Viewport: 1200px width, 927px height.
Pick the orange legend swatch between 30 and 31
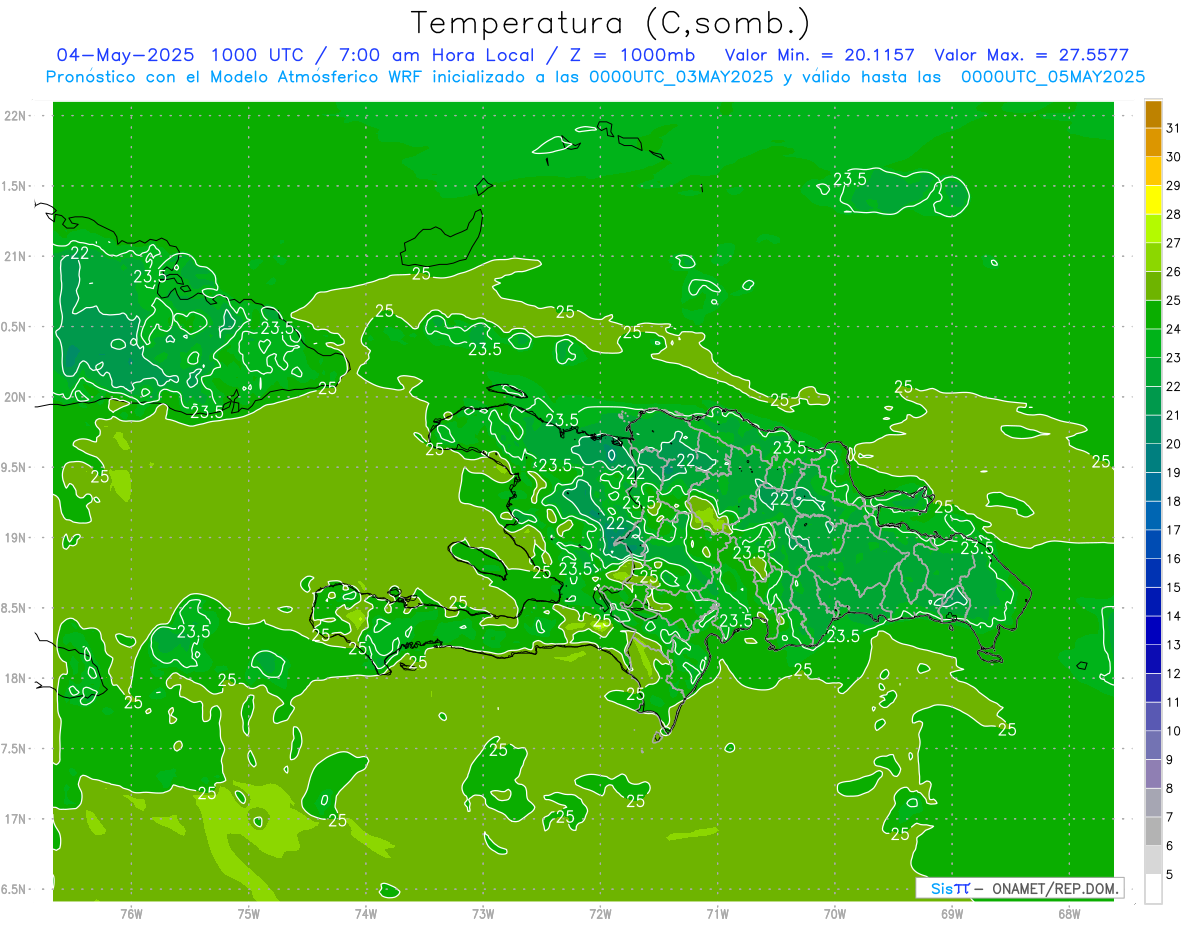pyautogui.click(x=1153, y=142)
